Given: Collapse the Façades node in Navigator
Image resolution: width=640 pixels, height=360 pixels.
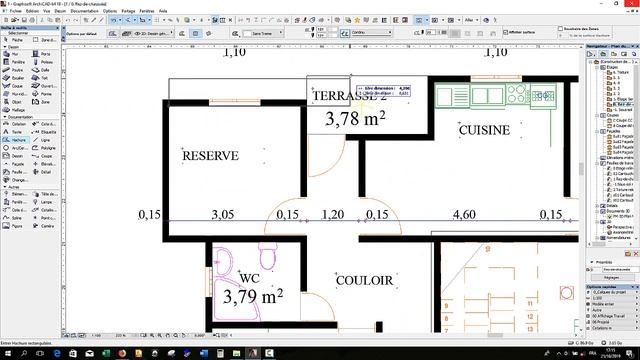Looking at the screenshot, I should coord(597,131).
